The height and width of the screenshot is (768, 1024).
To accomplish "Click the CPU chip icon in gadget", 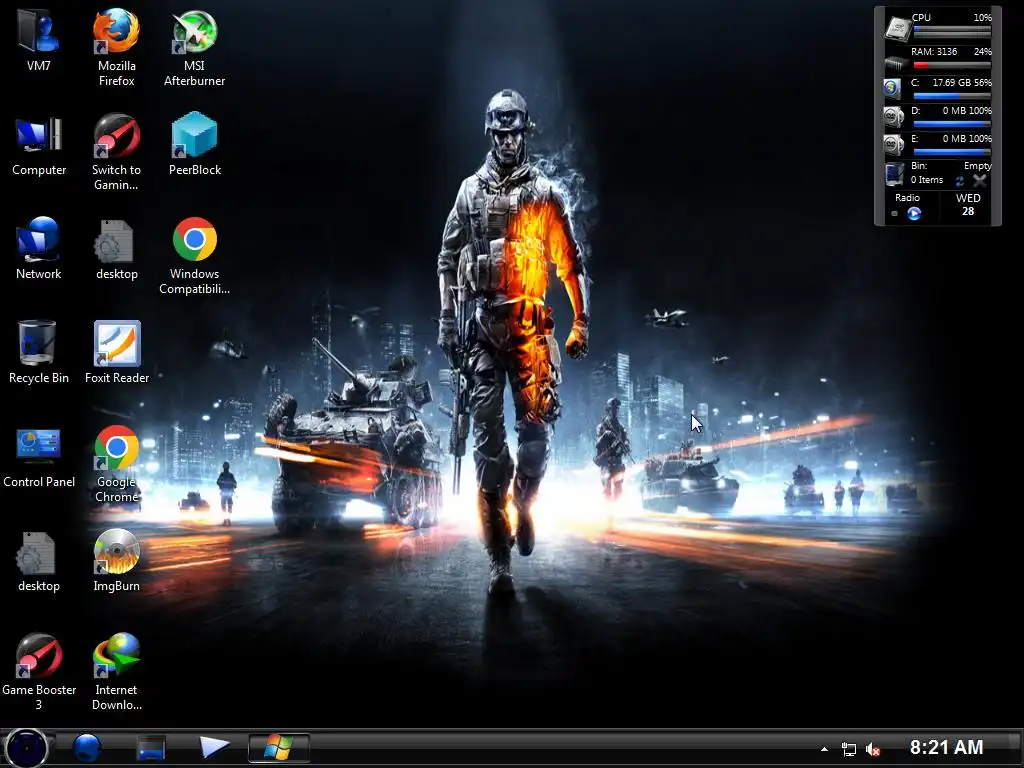I will coord(897,28).
